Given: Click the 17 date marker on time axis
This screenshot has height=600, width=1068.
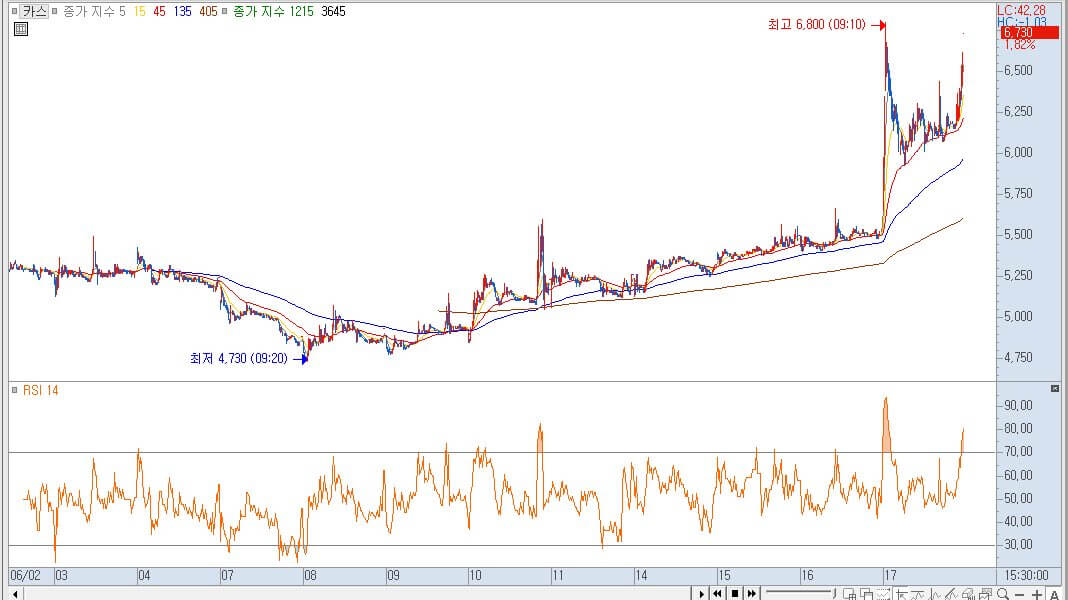Looking at the screenshot, I should pos(890,575).
